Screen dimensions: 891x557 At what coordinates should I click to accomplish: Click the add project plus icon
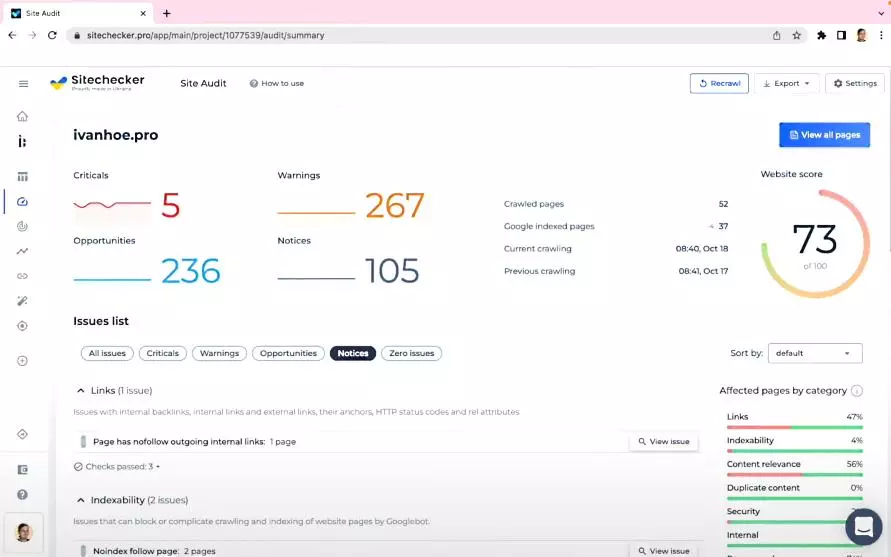coord(22,361)
